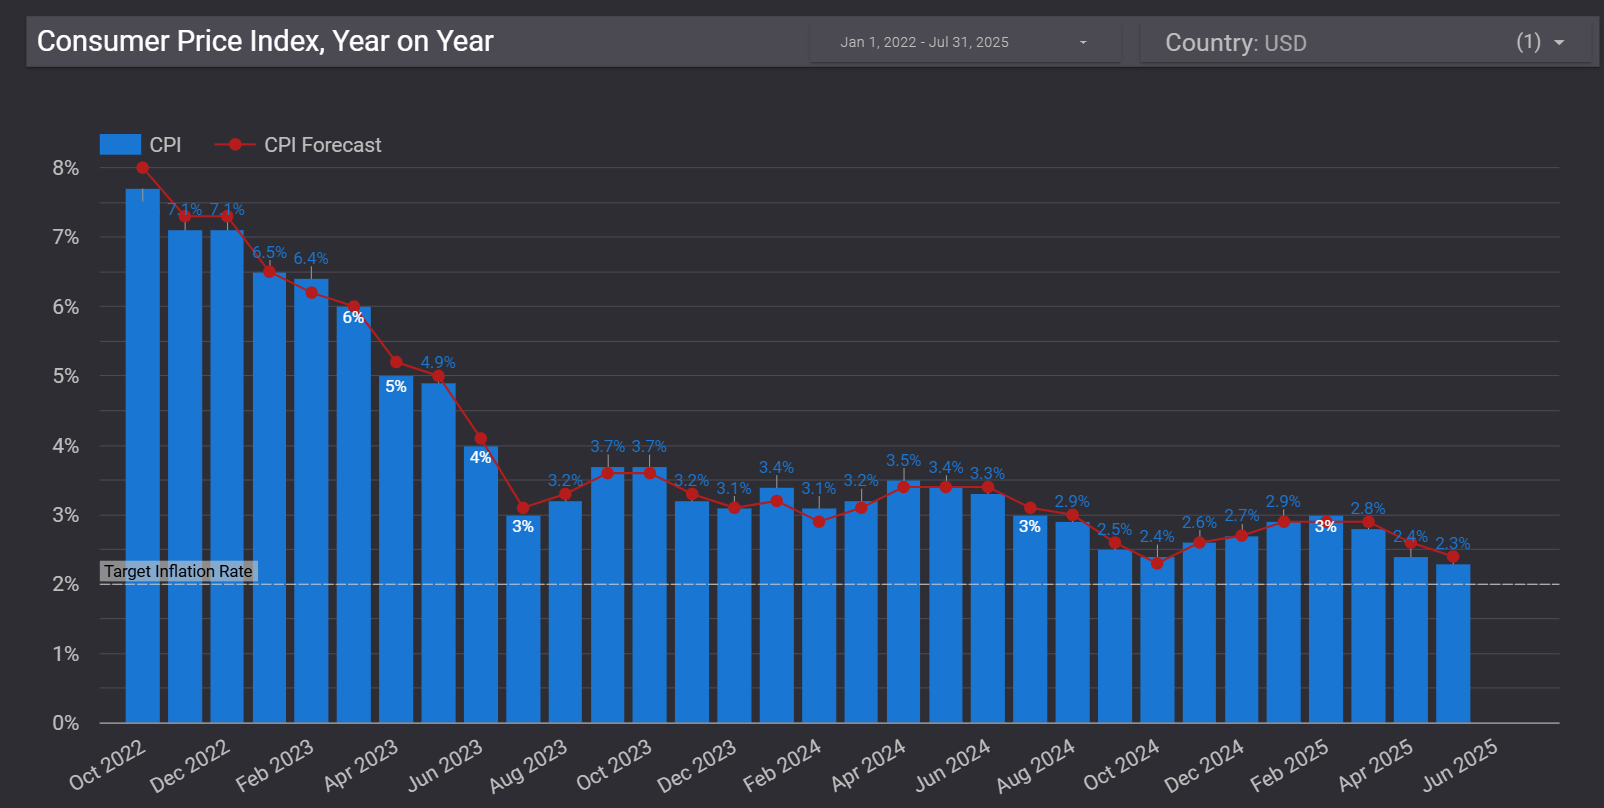Click the forecast point above the 2.4% bar
Image resolution: width=1604 pixels, height=808 pixels.
pyautogui.click(x=1411, y=544)
